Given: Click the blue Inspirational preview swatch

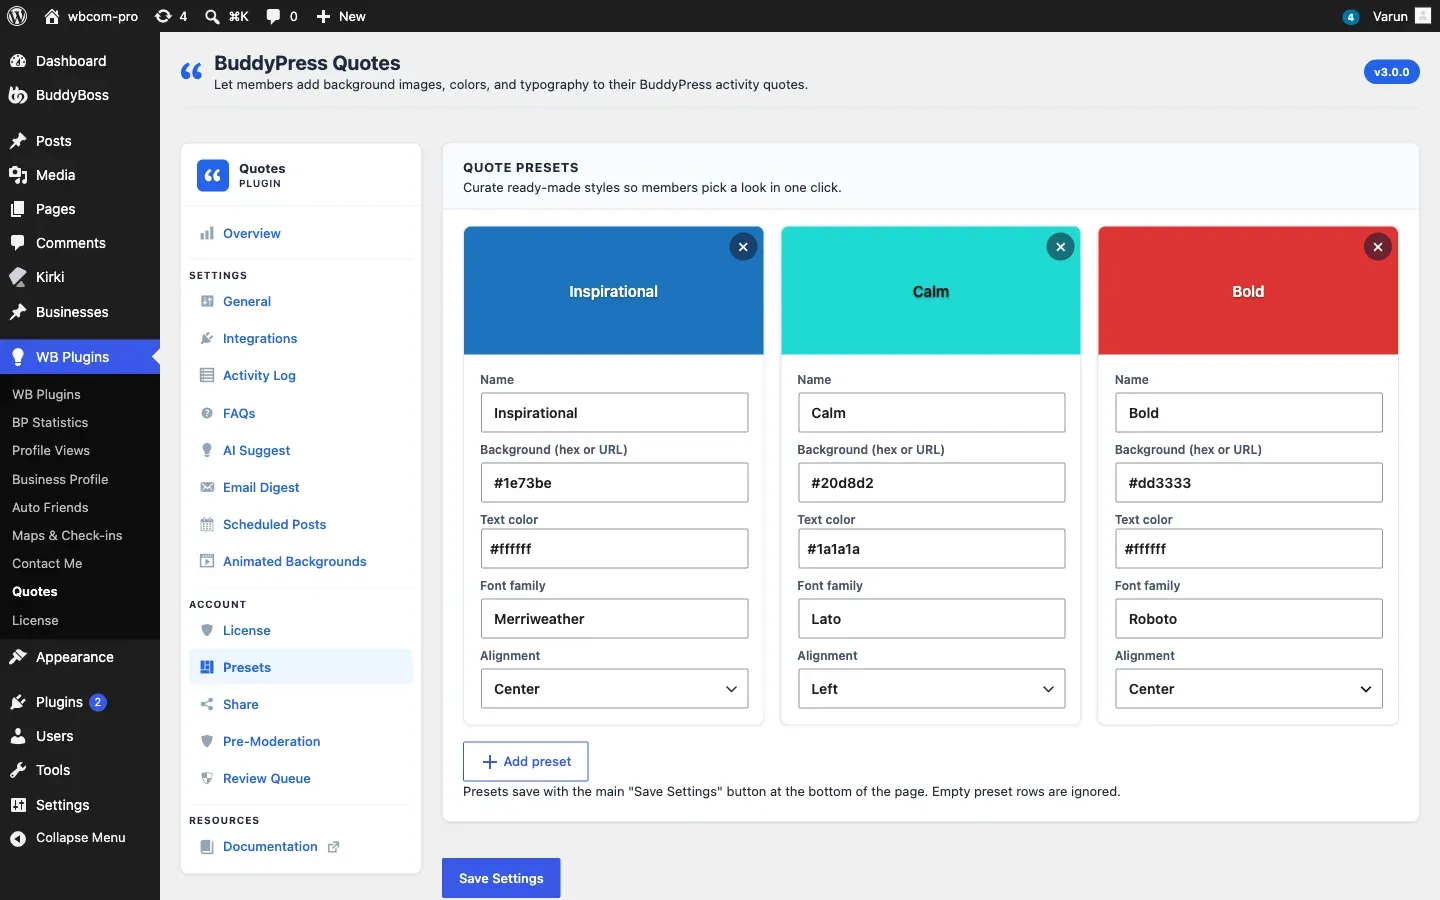Looking at the screenshot, I should [x=613, y=291].
